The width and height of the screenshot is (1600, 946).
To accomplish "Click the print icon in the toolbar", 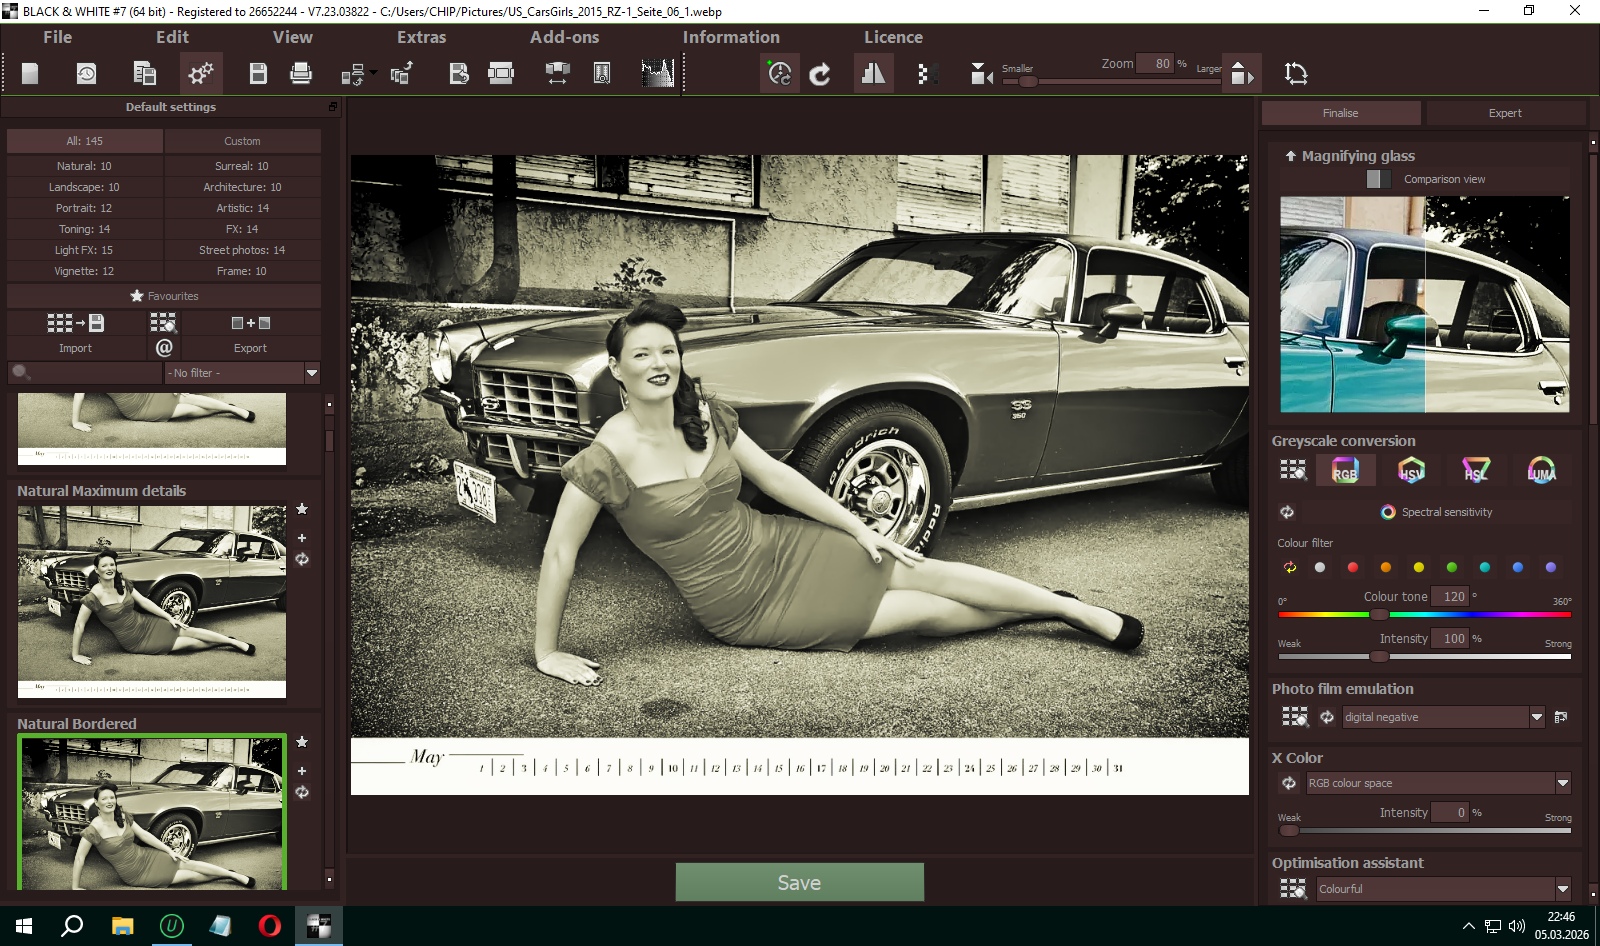I will click(x=301, y=73).
